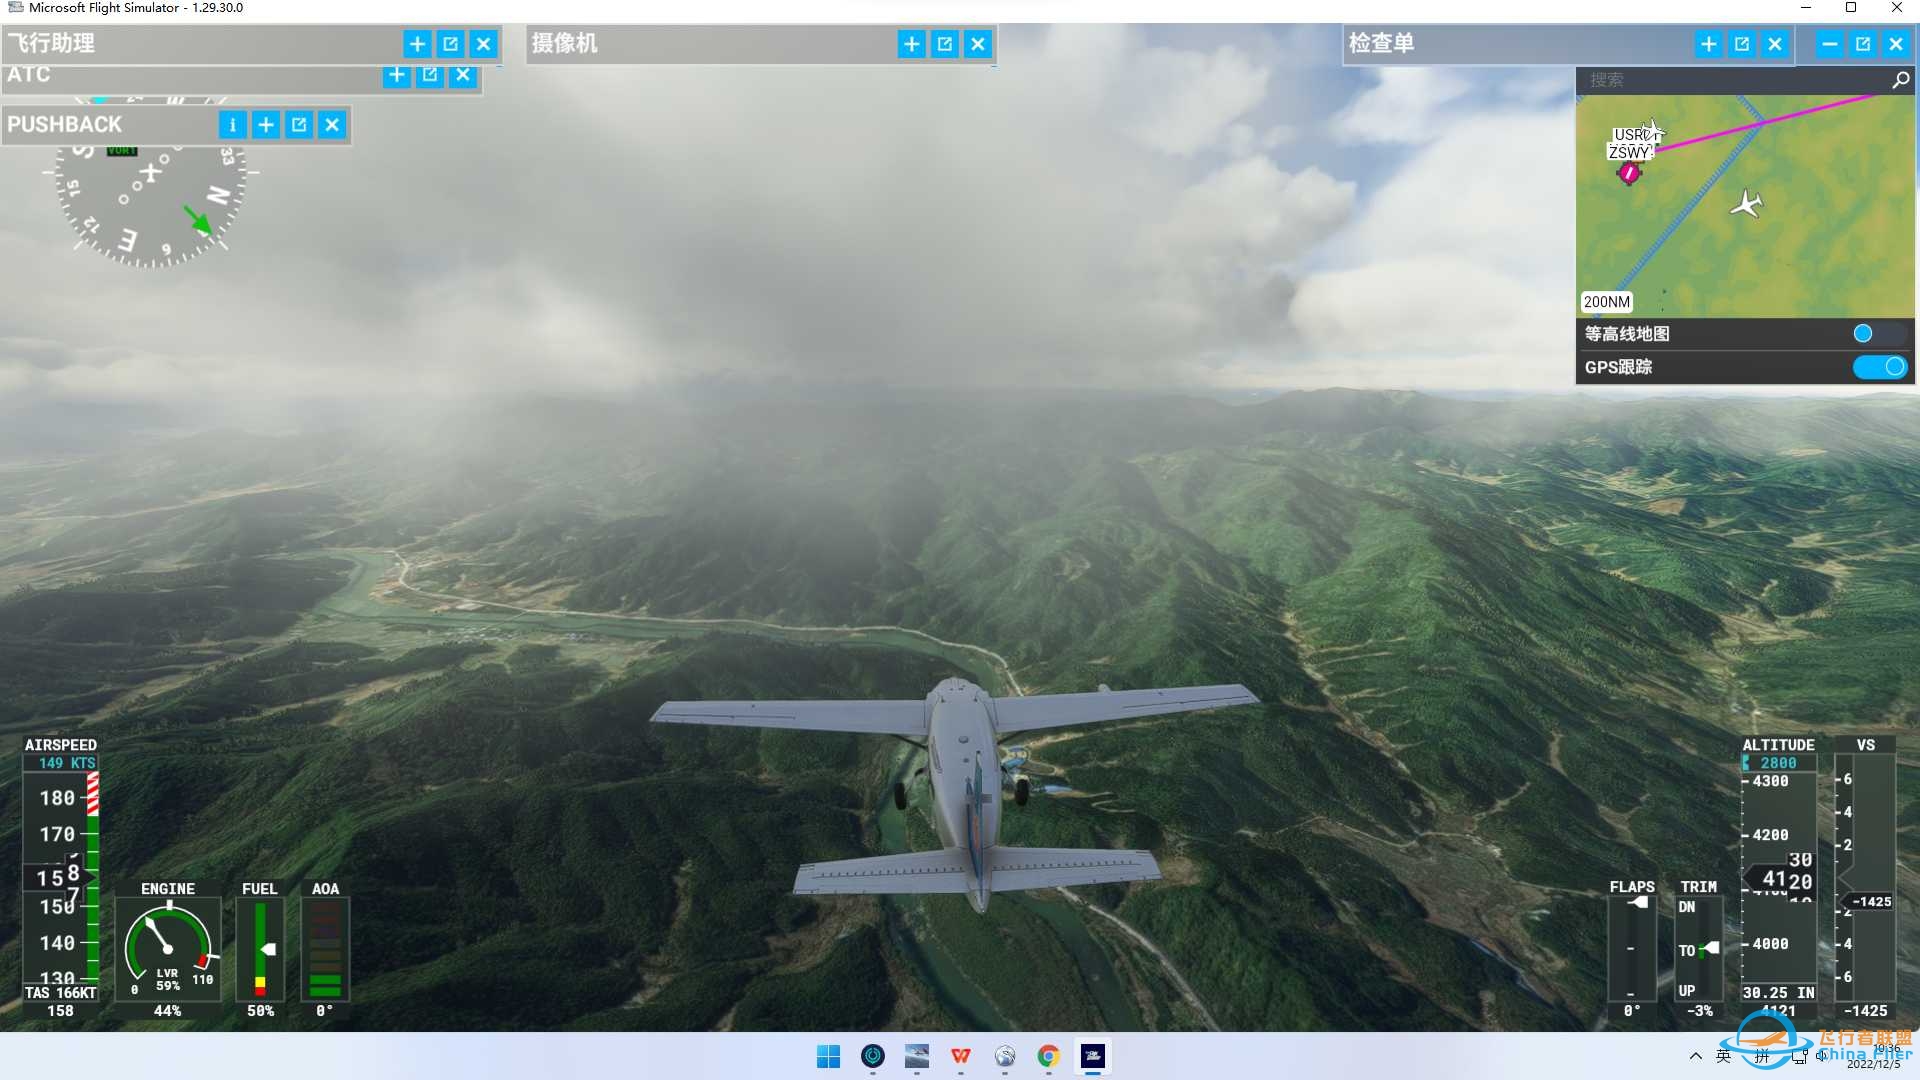Image resolution: width=1920 pixels, height=1080 pixels.
Task: Switch the 英 input language indicator
Action: (1723, 1056)
